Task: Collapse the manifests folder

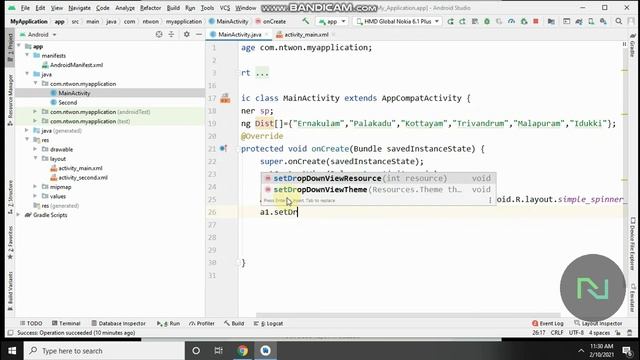Action: pos(27,55)
